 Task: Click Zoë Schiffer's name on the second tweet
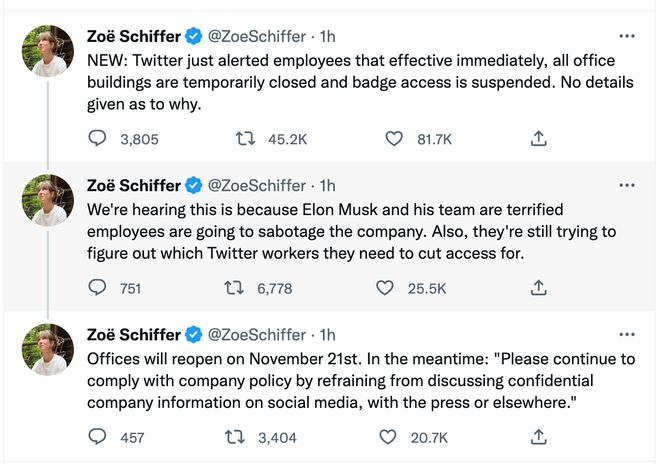pos(134,186)
